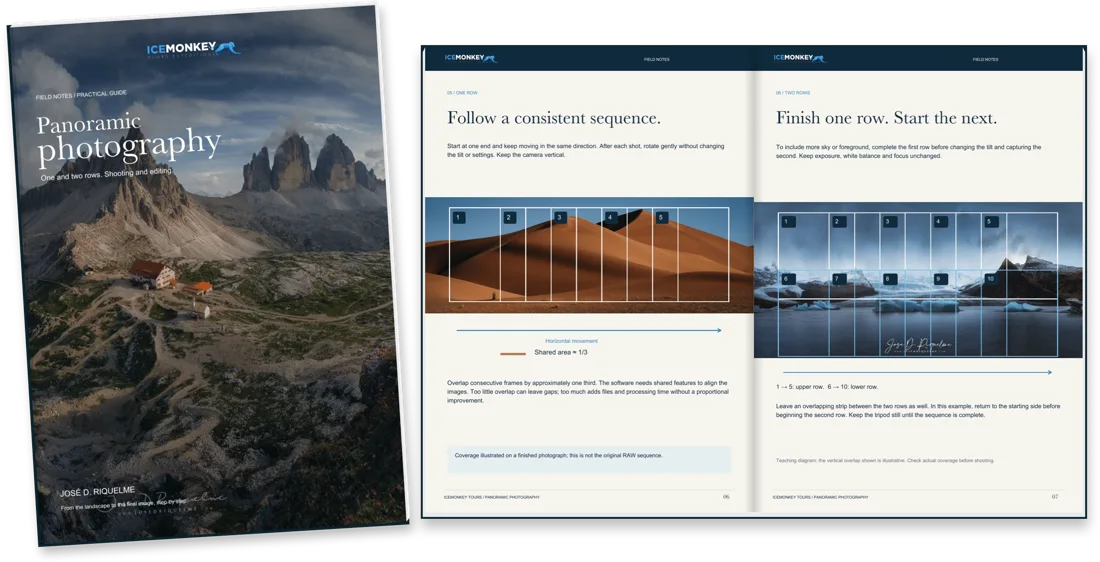Click heading 'Finish one row. Start the next.'
1100x562 pixels.
(886, 118)
